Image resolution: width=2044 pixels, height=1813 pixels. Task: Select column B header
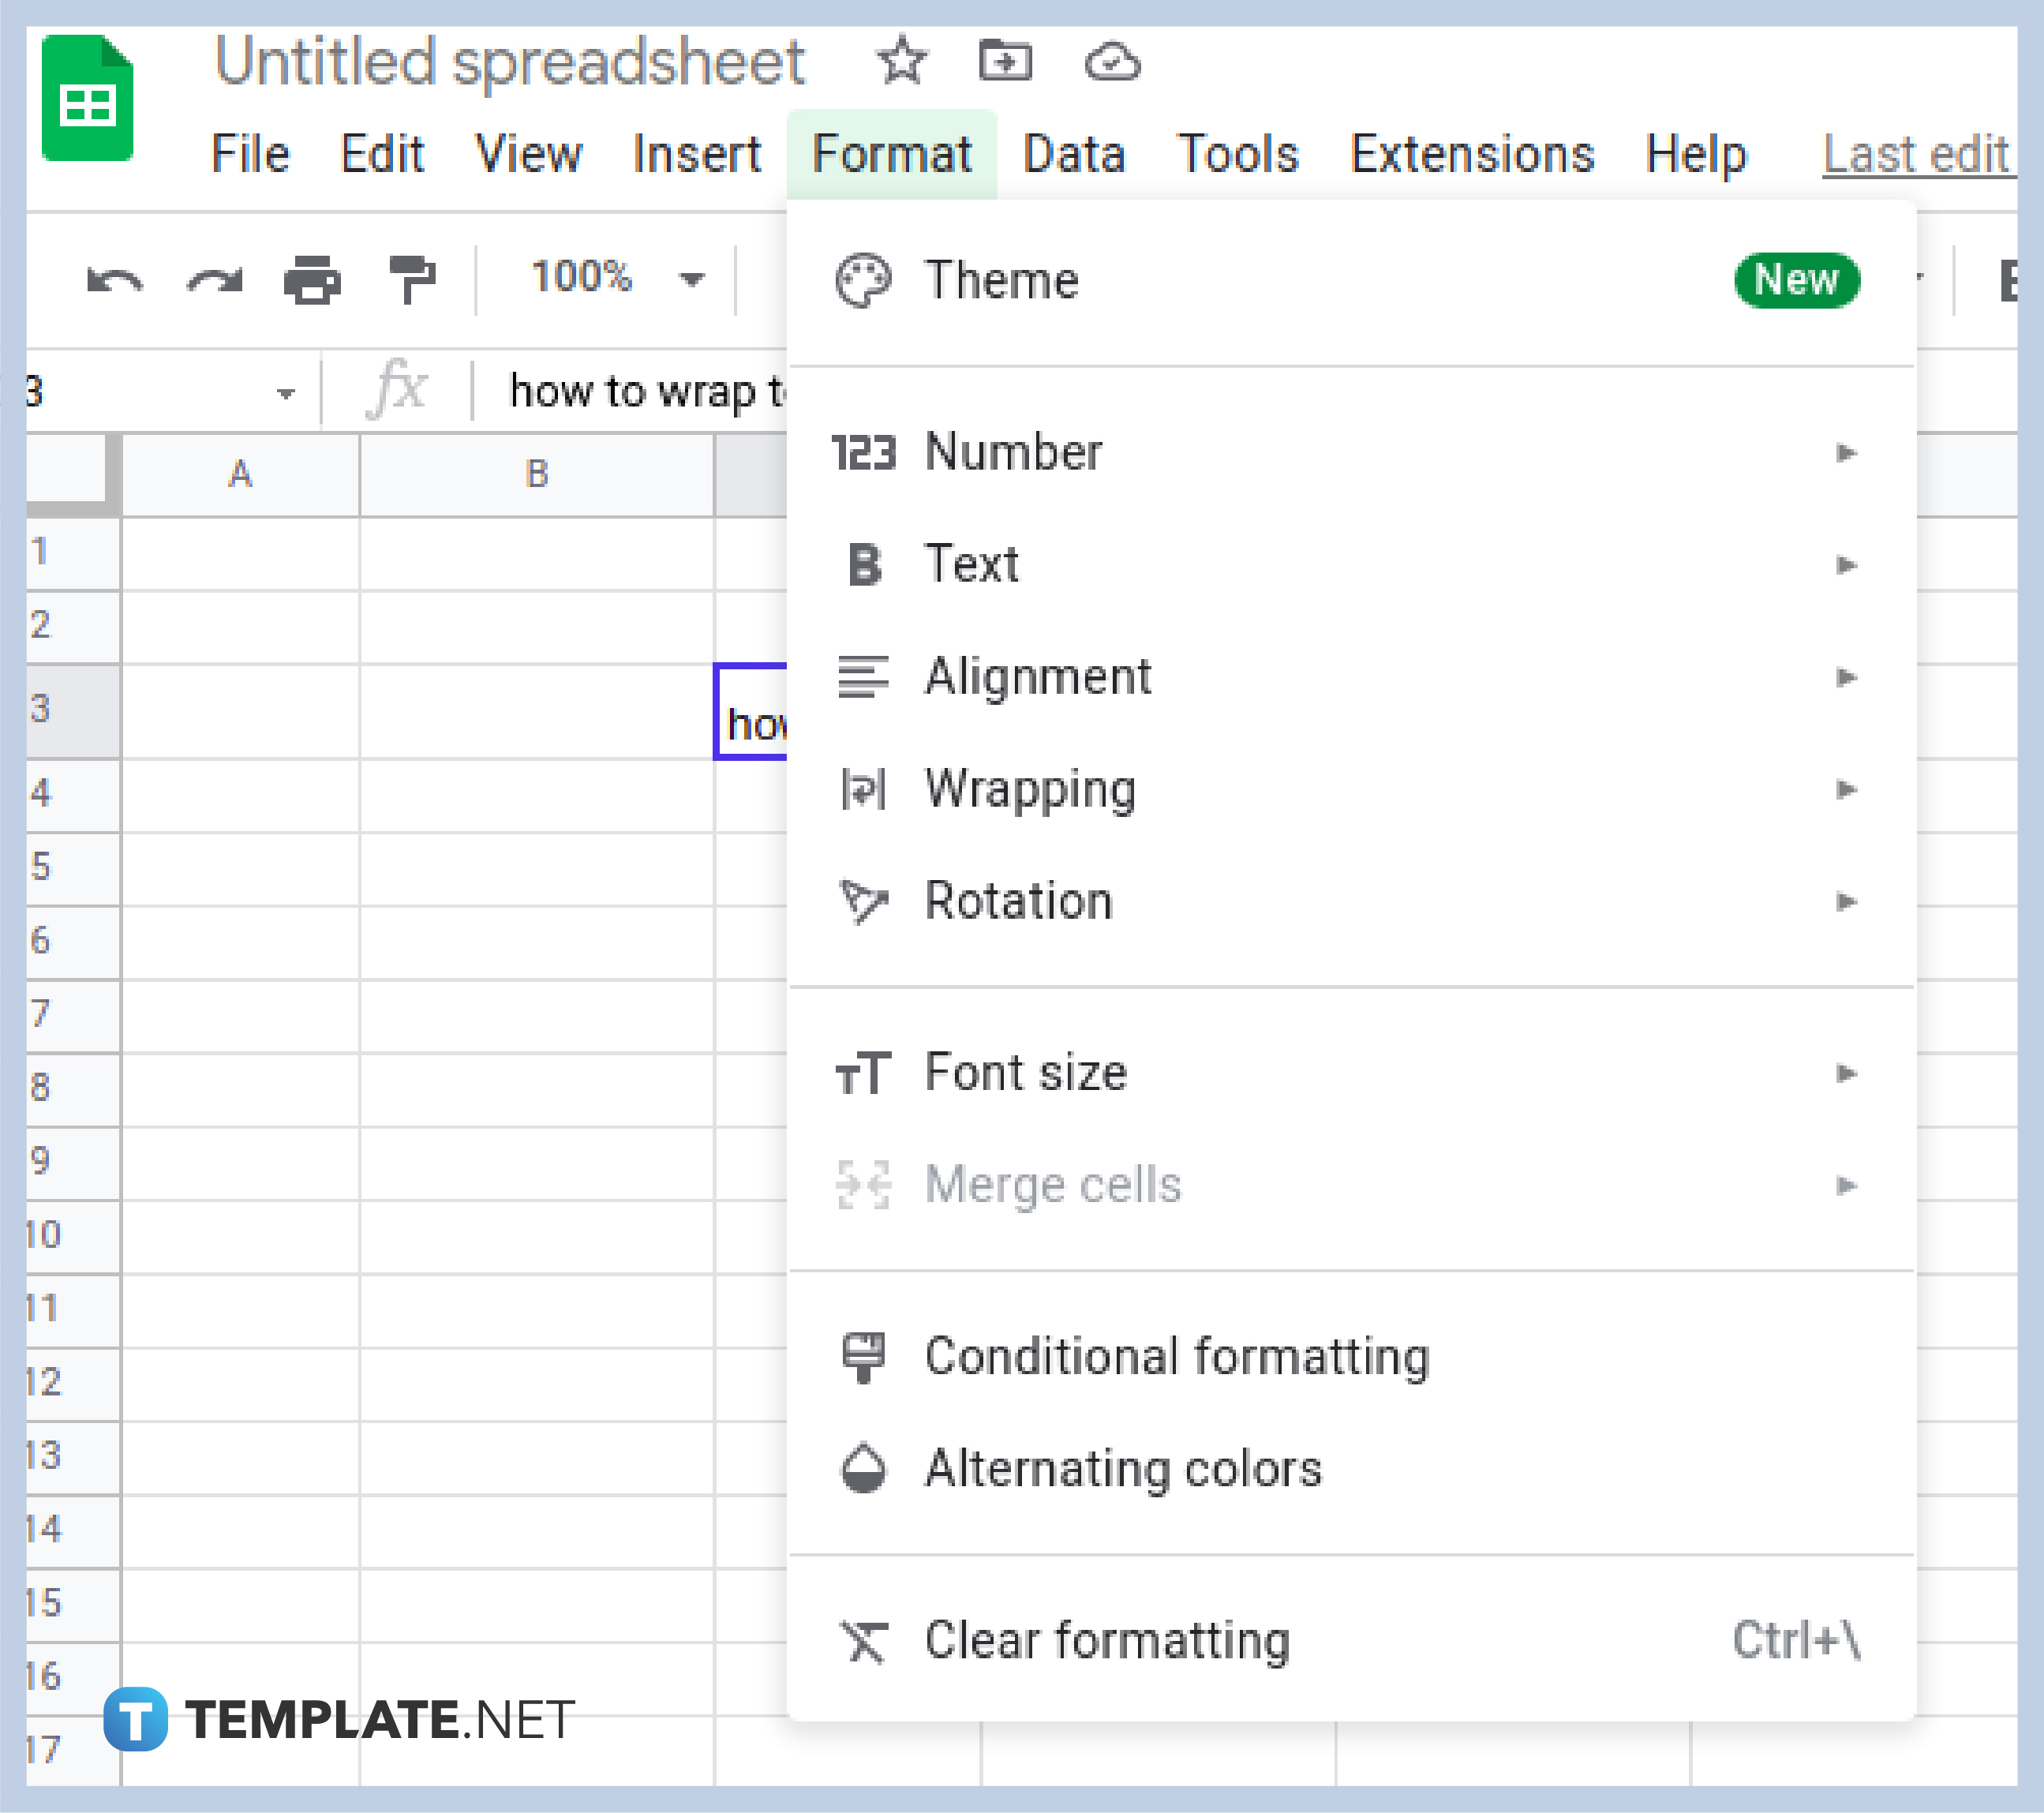point(537,474)
